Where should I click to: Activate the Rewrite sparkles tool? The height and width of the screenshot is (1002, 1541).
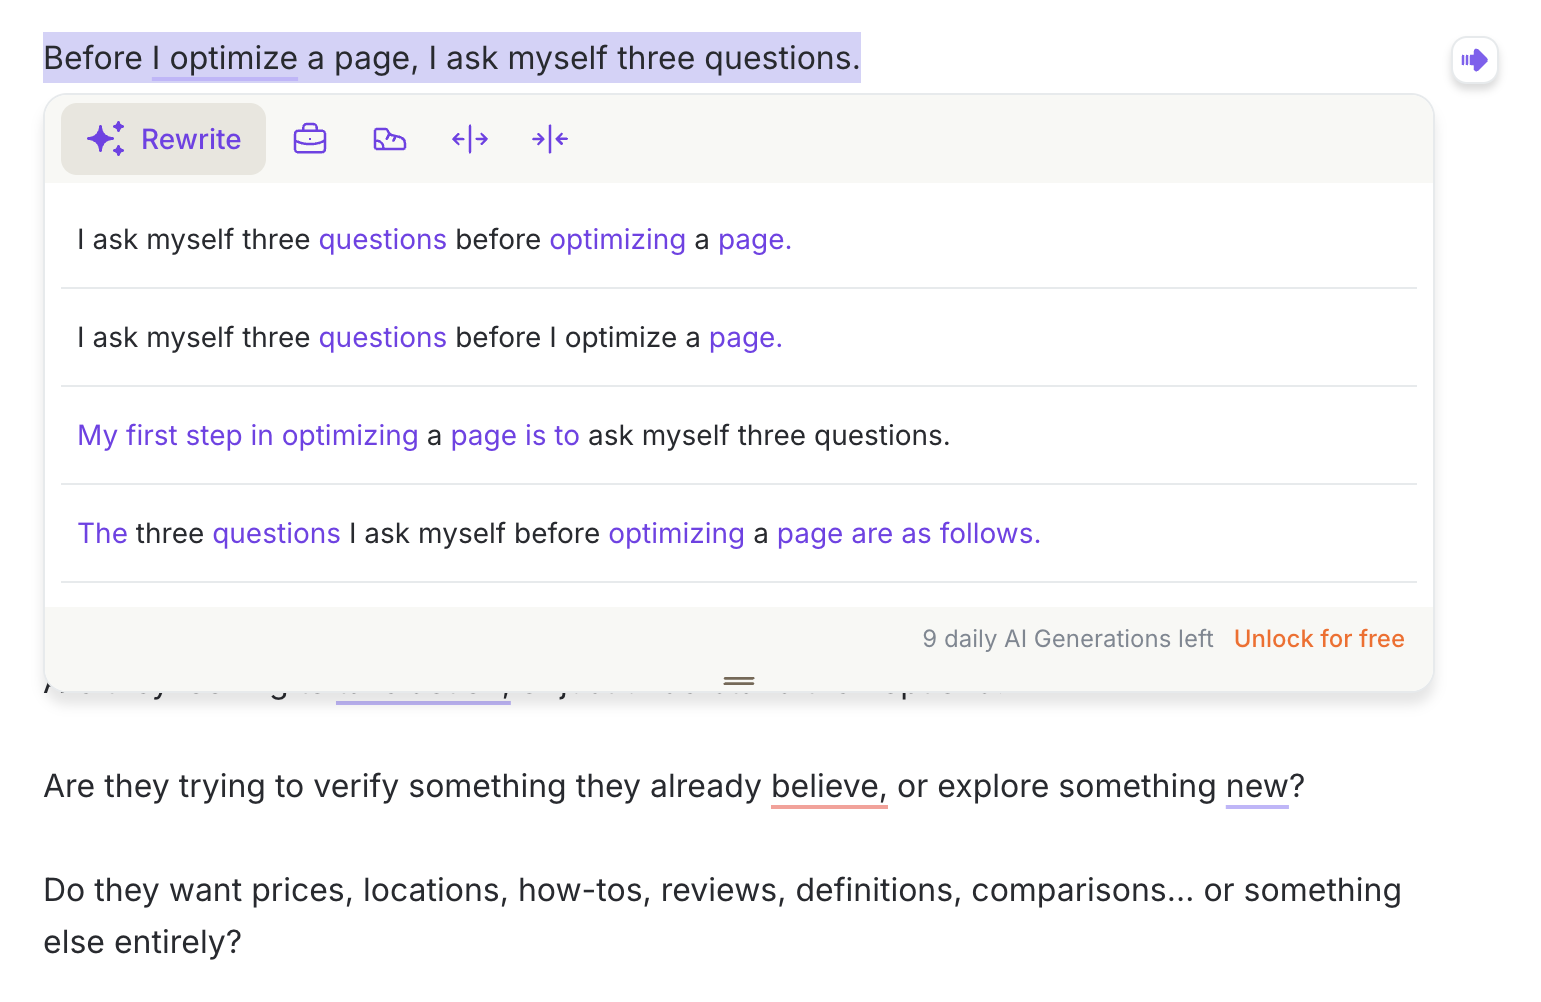pyautogui.click(x=162, y=139)
